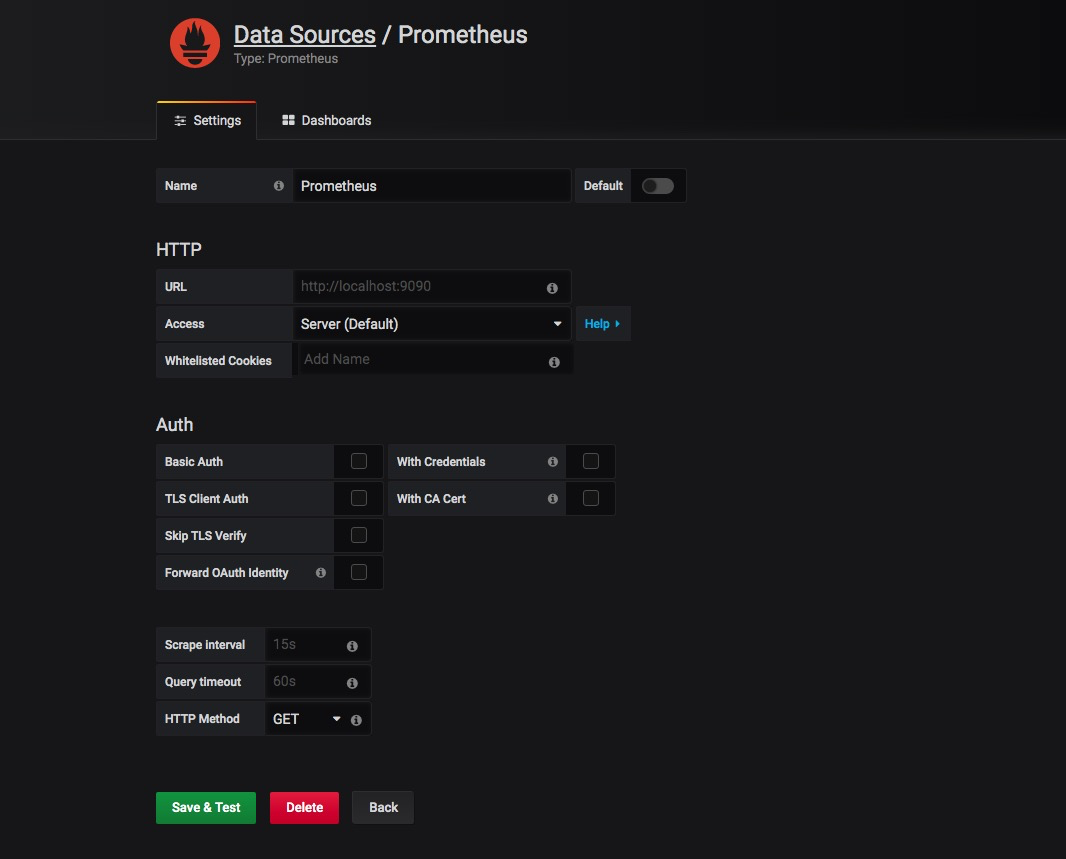Image resolution: width=1066 pixels, height=859 pixels.
Task: Open the Access dropdown showing Server (Default)
Action: click(431, 324)
